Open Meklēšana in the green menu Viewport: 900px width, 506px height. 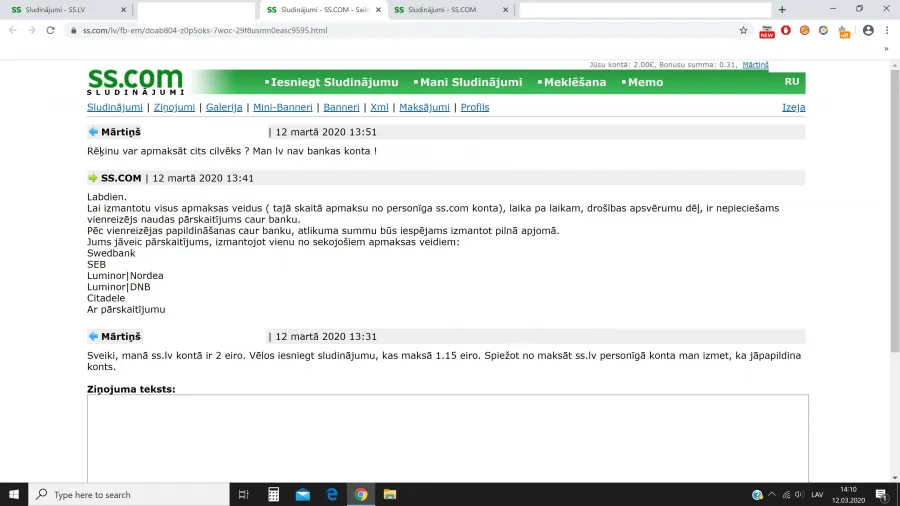coord(575,82)
